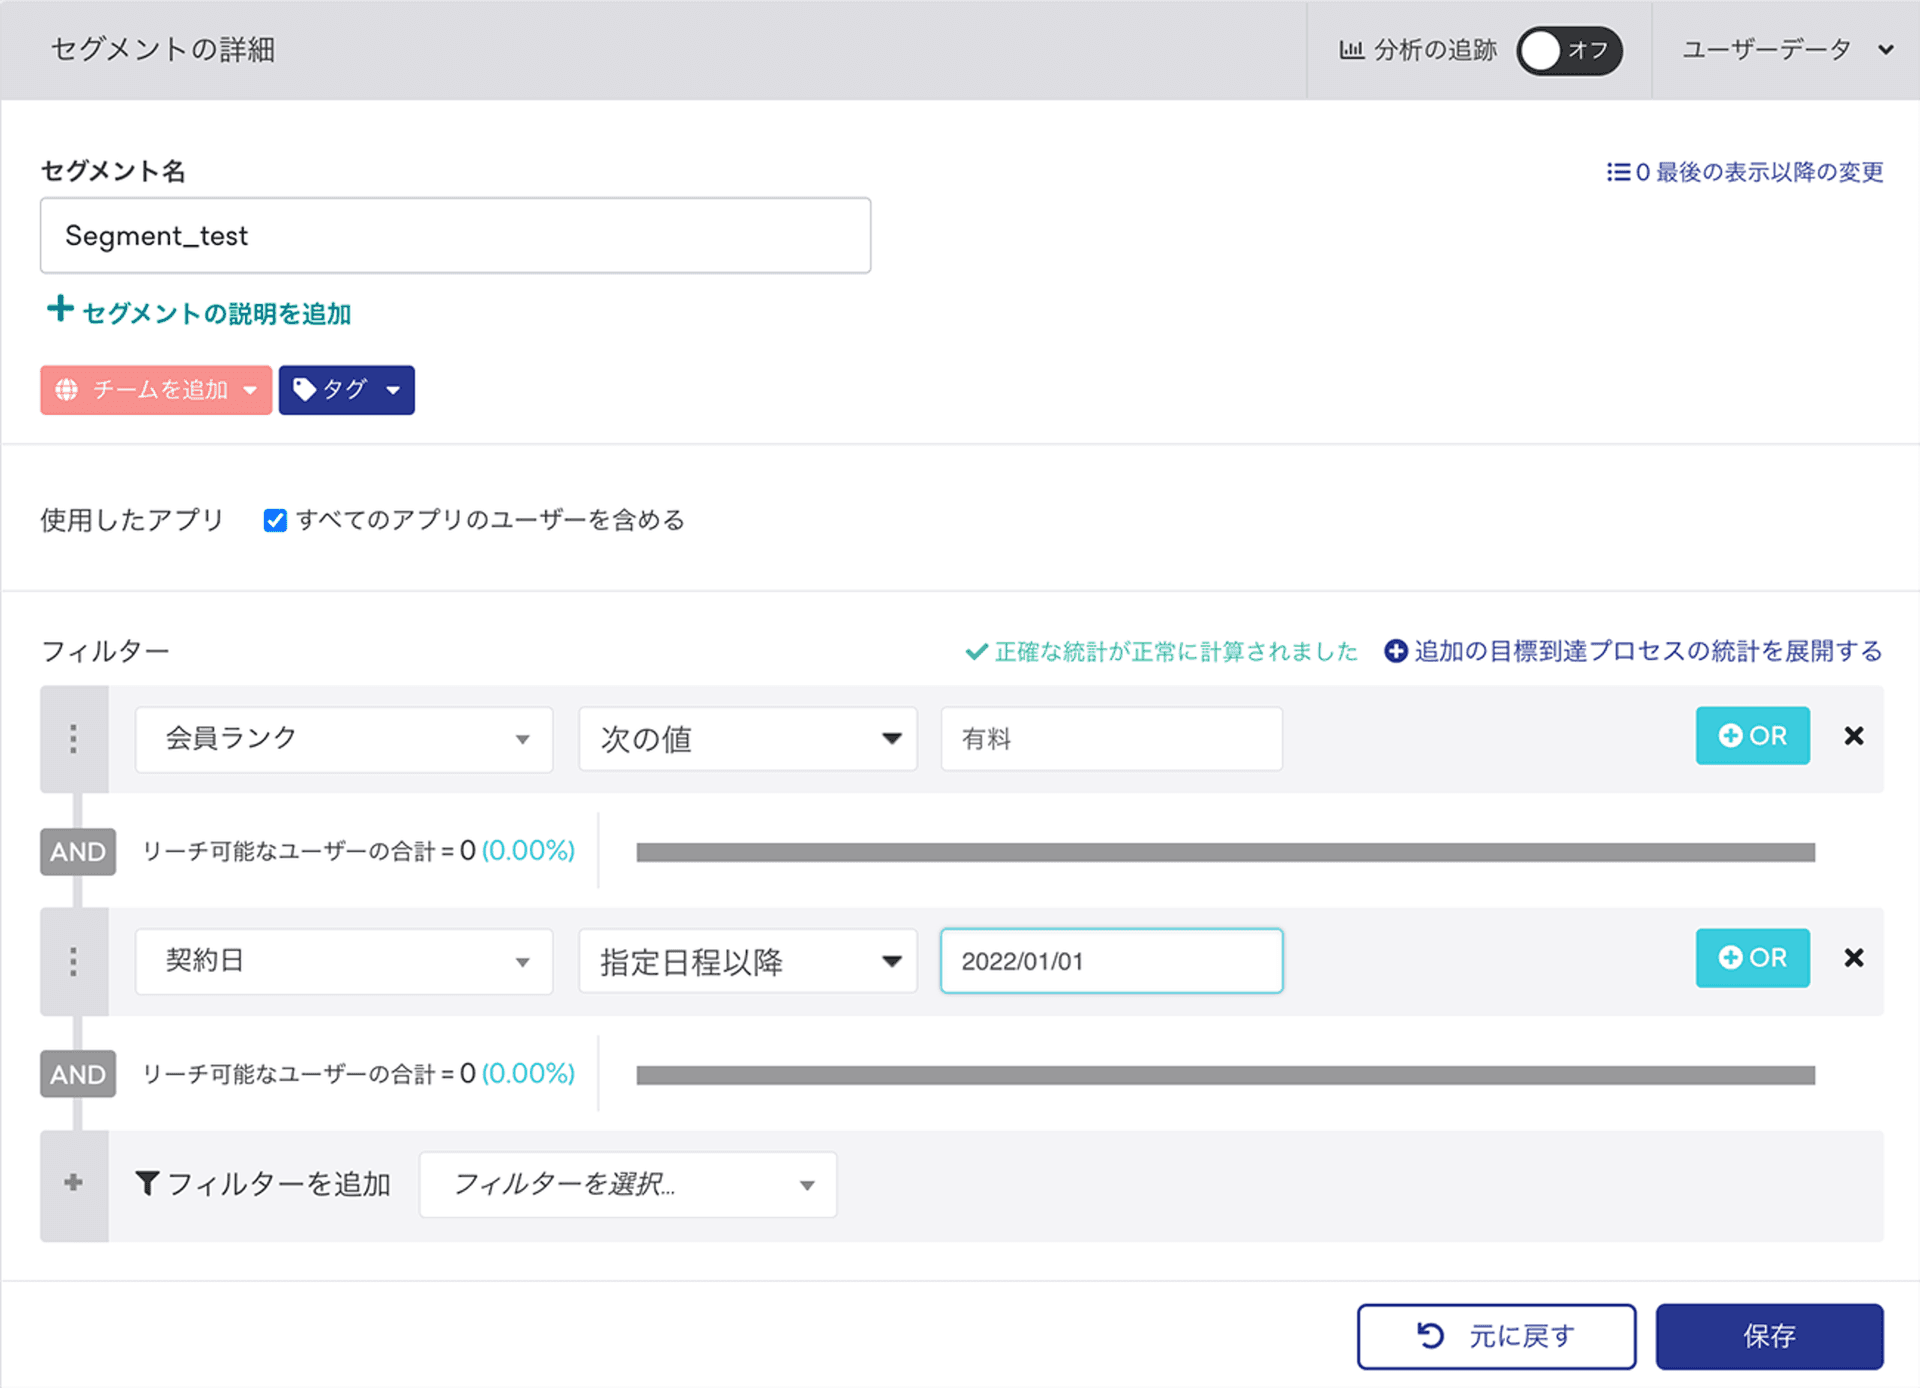1920x1388 pixels.
Task: Click the plus icon beside フィルターを追加
Action: pos(73,1183)
